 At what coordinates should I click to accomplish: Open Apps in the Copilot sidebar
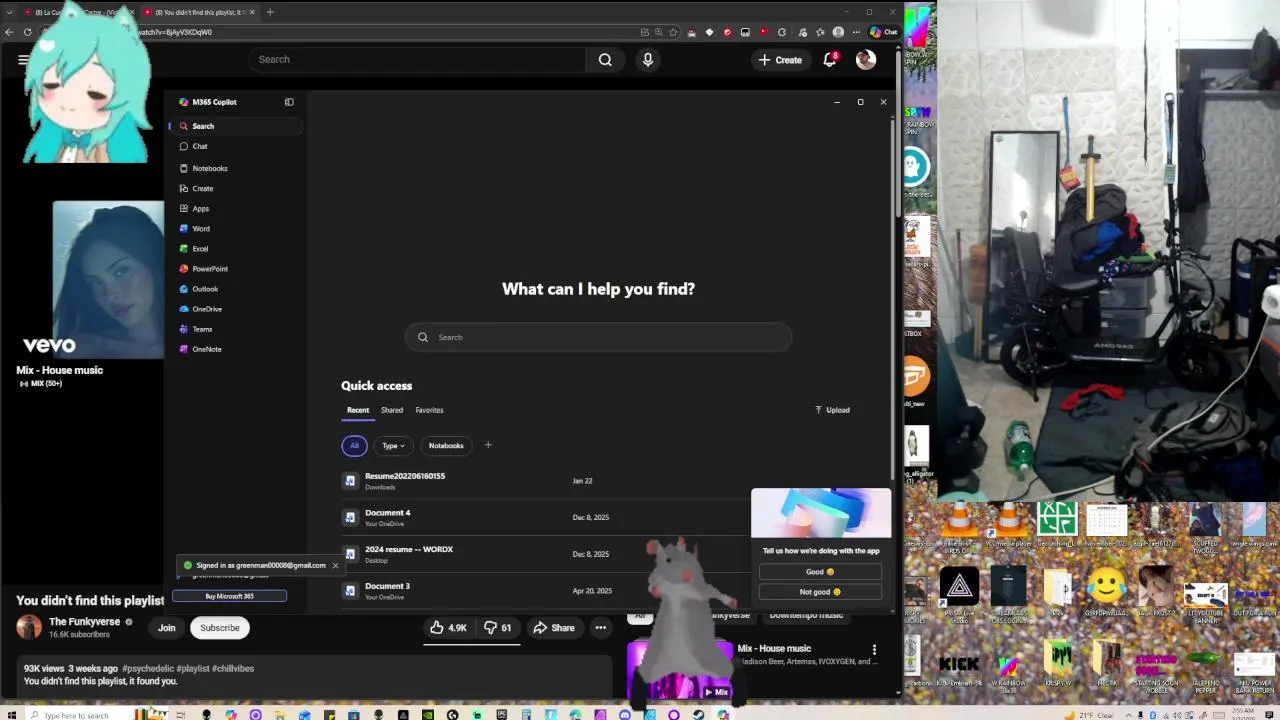pyautogui.click(x=235, y=208)
